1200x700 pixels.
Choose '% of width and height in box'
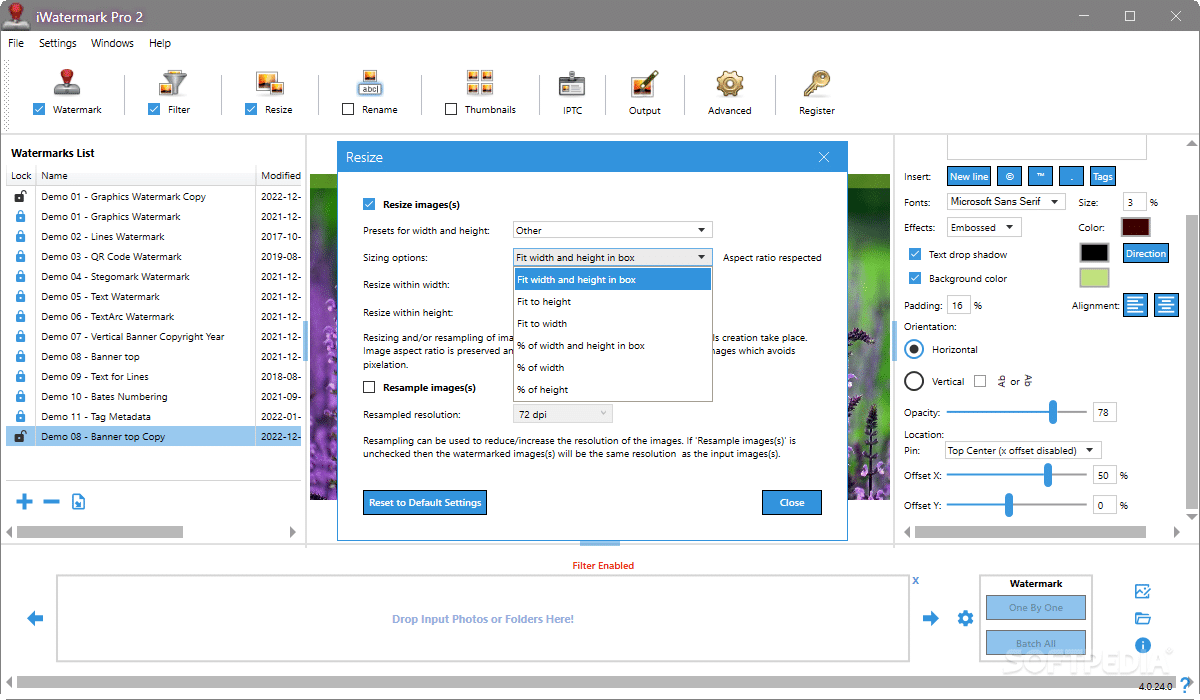612,345
